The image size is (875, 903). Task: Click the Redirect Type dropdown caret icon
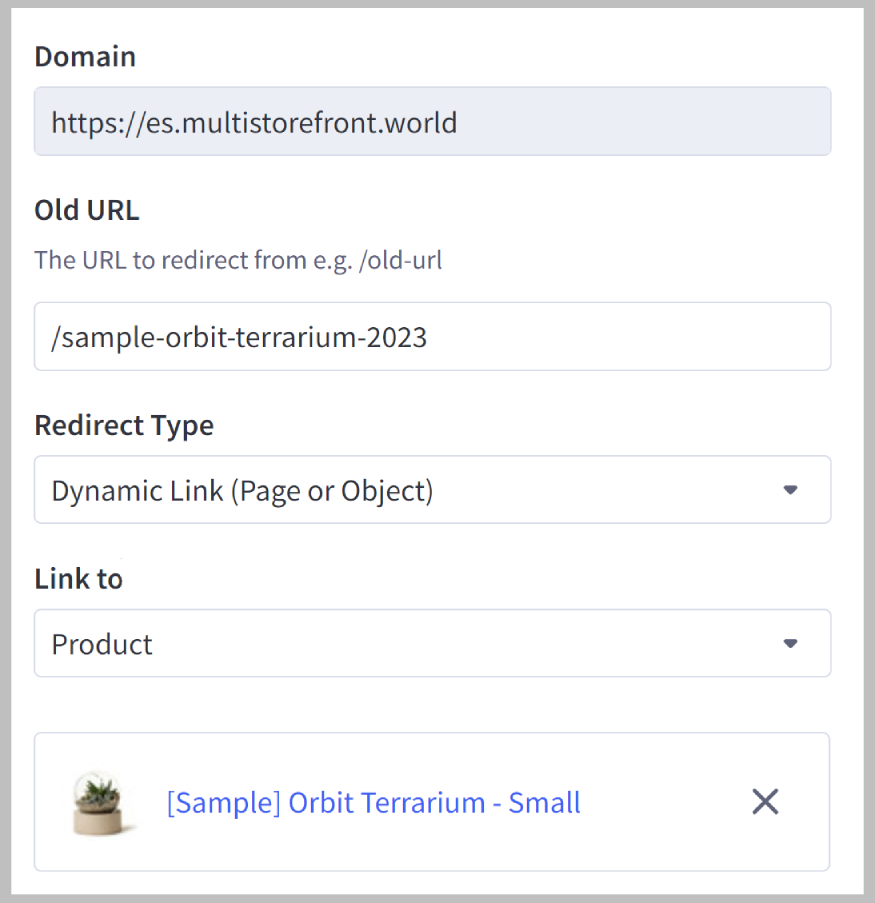click(x=790, y=490)
